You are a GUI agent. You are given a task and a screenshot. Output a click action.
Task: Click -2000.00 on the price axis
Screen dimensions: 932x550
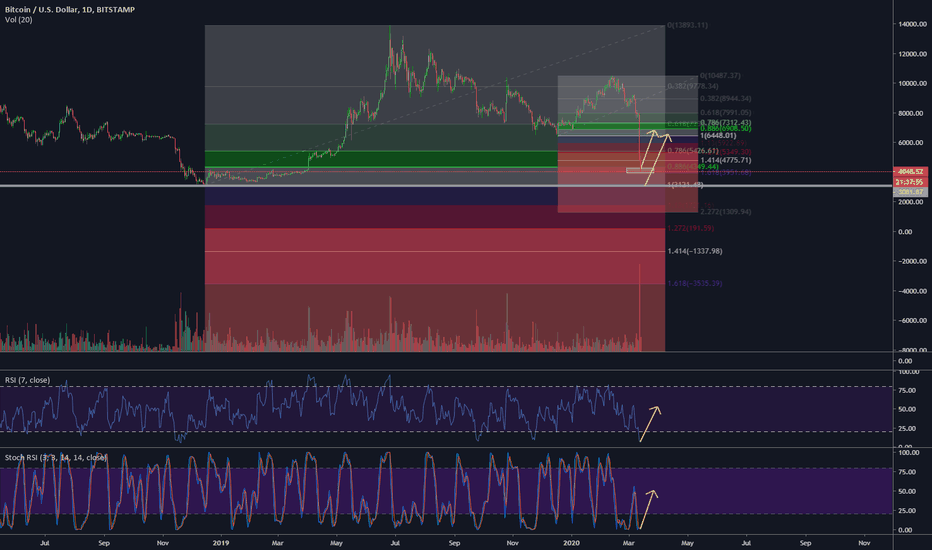point(911,261)
